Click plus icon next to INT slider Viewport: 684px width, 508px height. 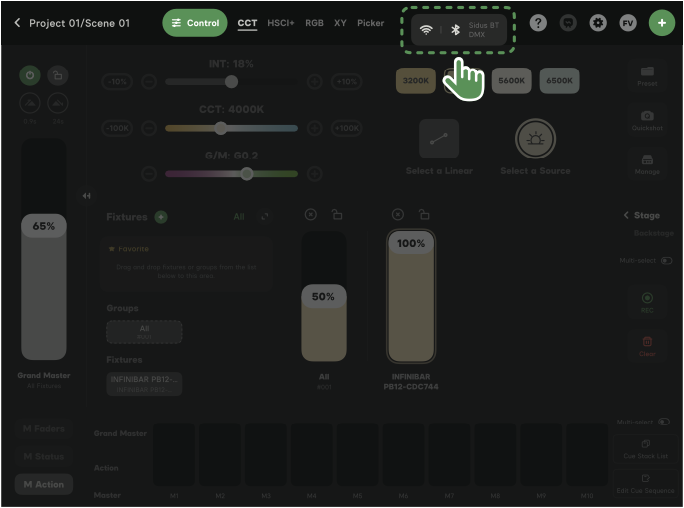315,82
